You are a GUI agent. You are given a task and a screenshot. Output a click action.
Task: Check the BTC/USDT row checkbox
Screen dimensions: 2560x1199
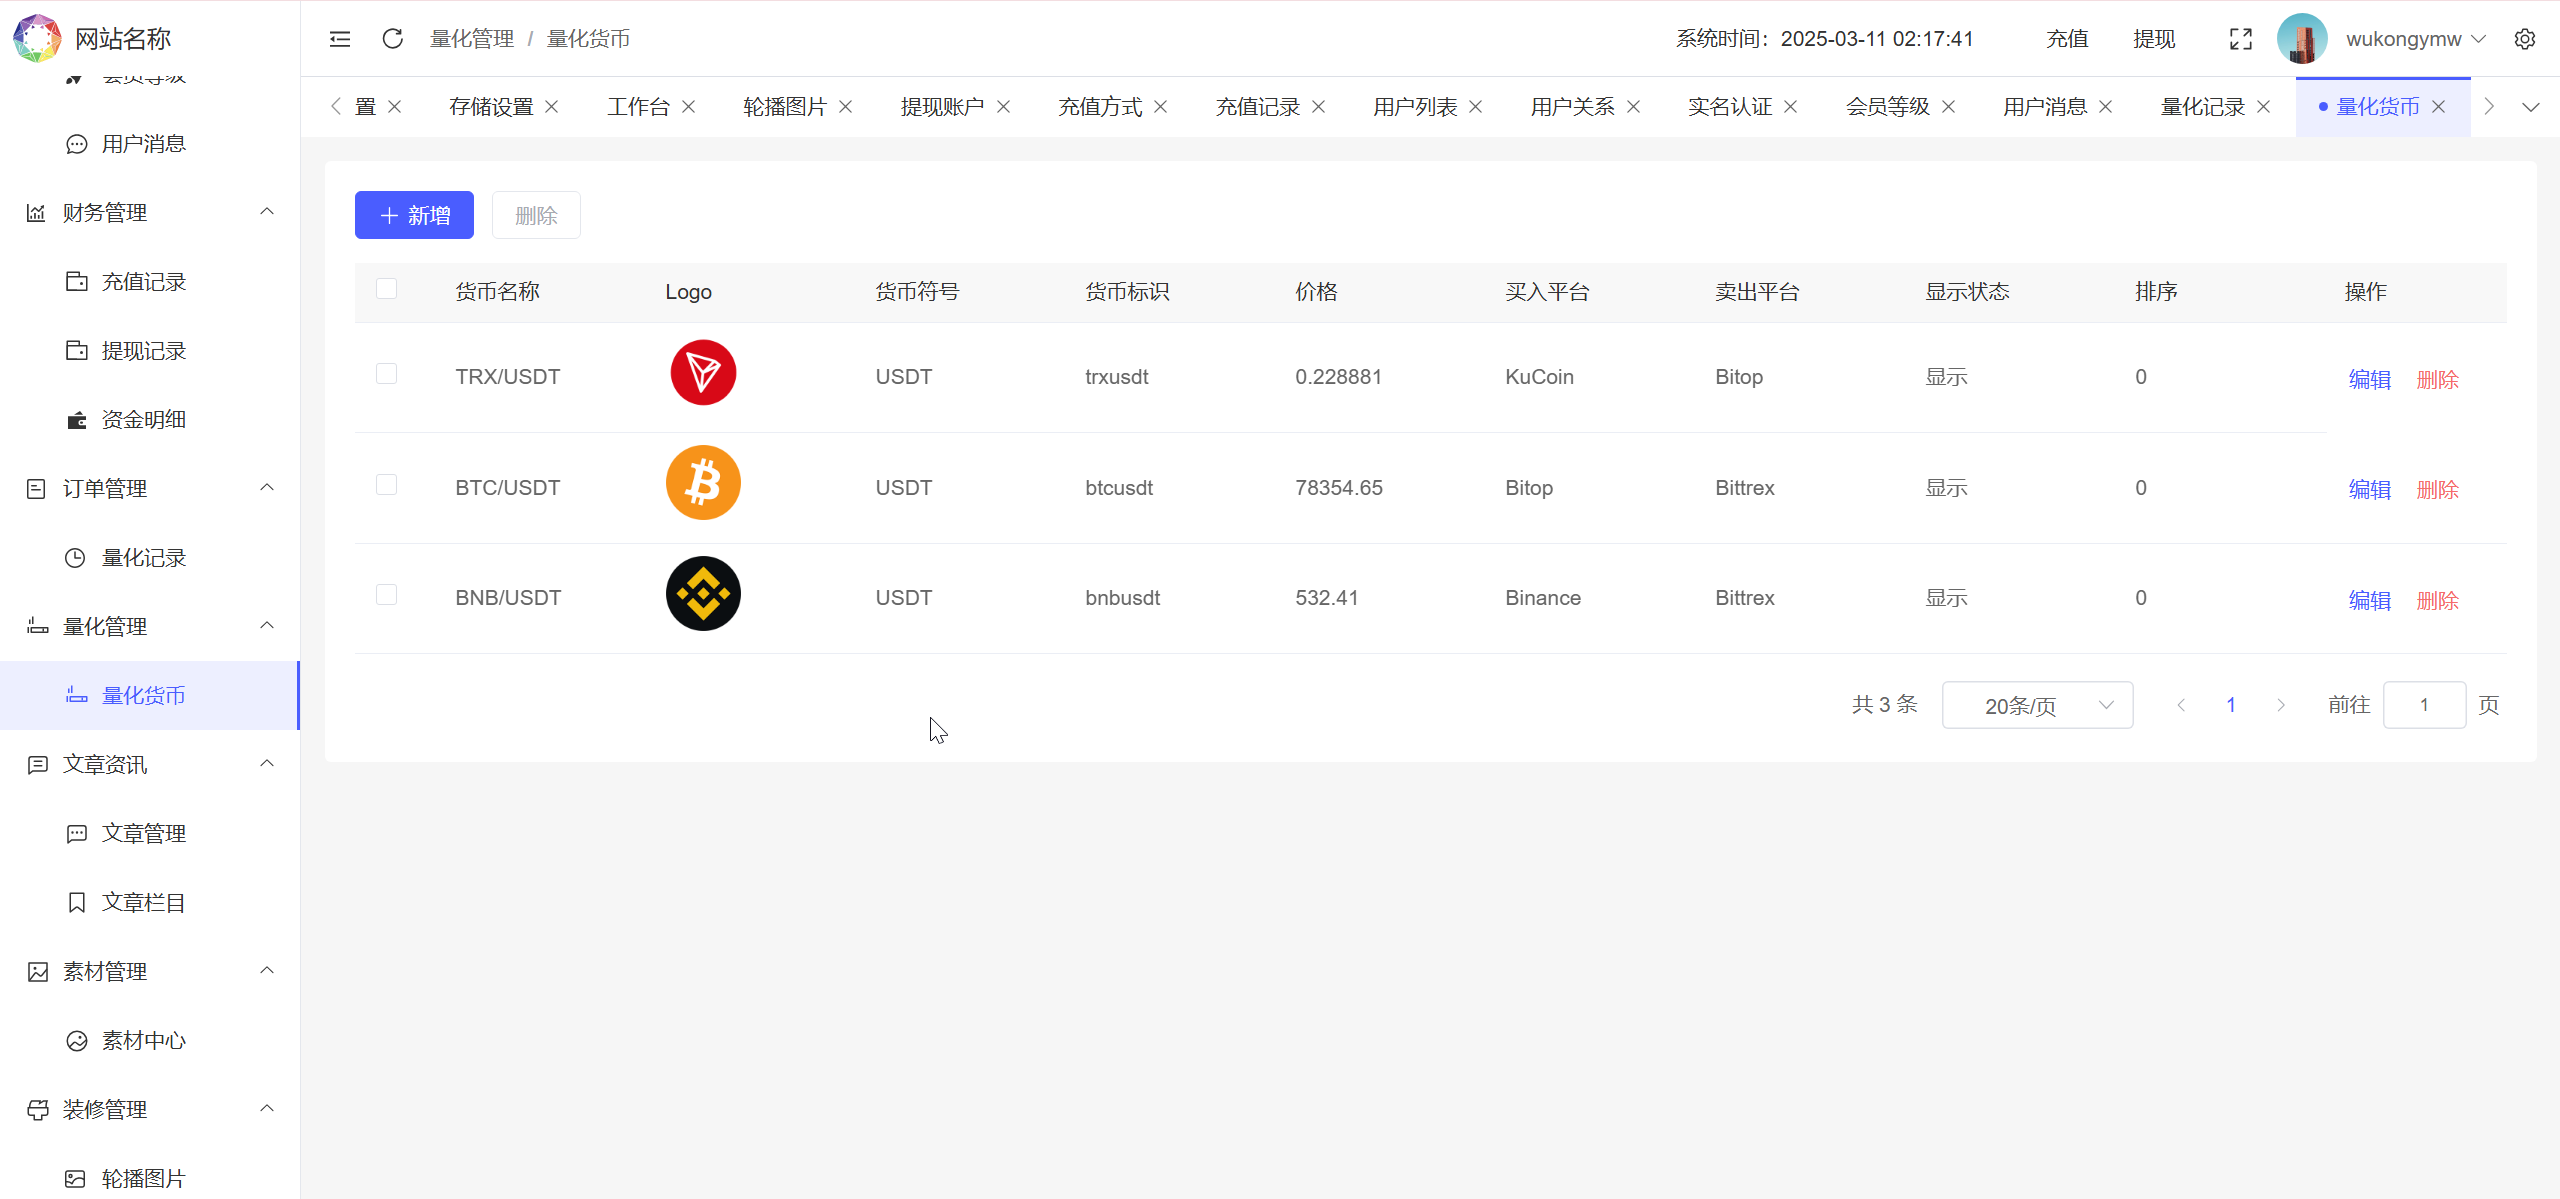pos(387,484)
